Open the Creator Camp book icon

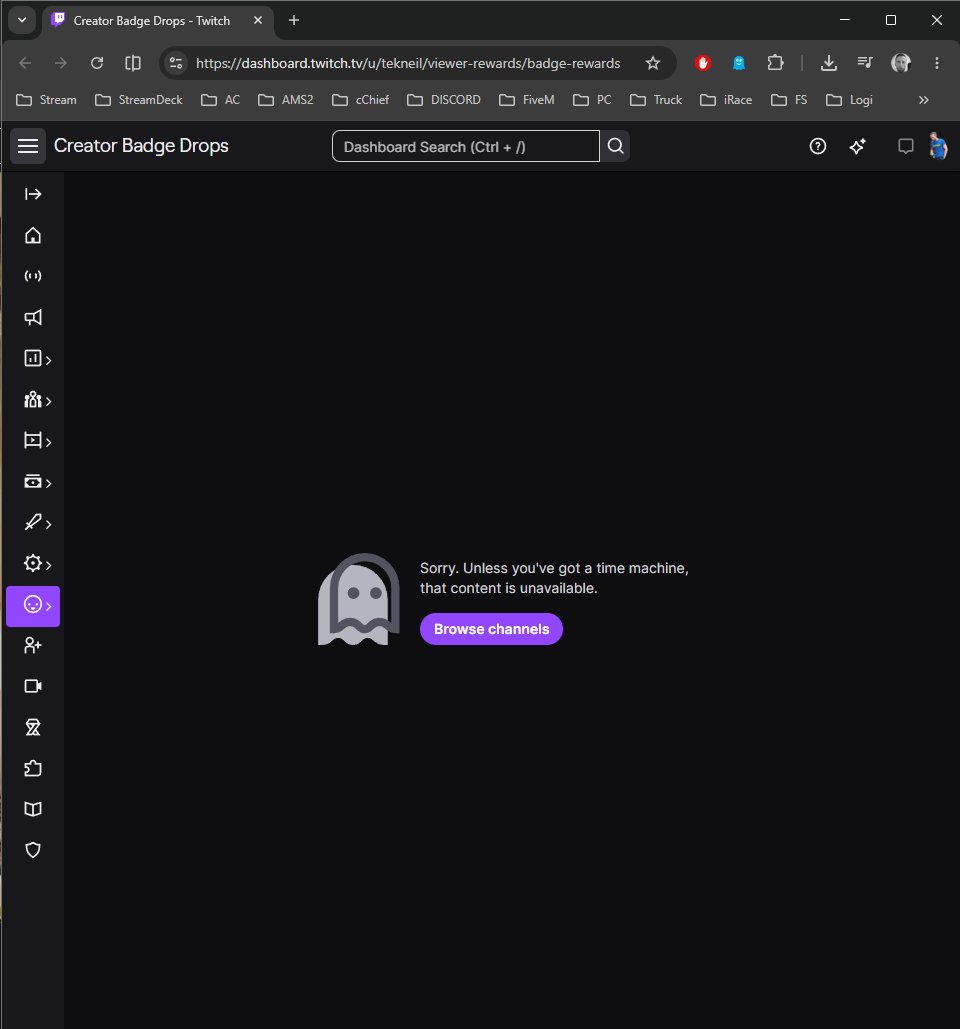33,809
